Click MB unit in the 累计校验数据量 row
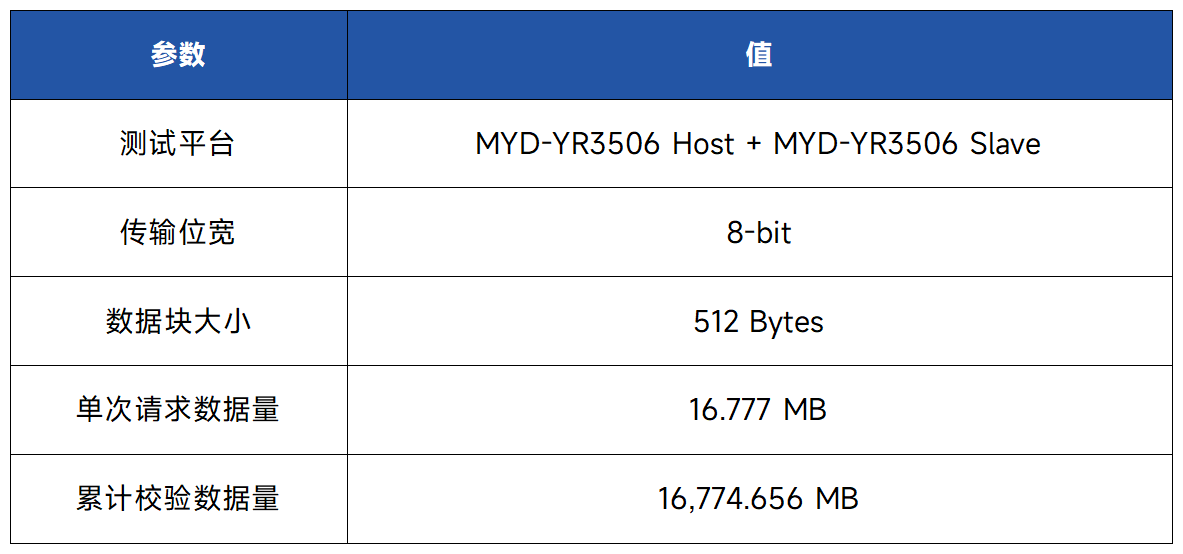The width and height of the screenshot is (1183, 554). click(837, 499)
